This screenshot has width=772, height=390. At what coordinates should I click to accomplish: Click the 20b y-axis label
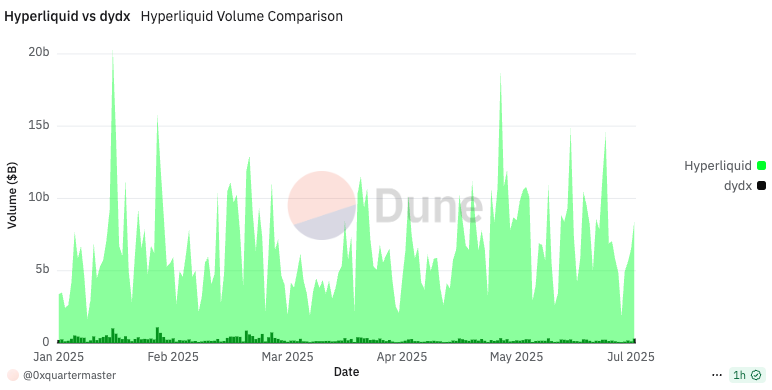(39, 52)
